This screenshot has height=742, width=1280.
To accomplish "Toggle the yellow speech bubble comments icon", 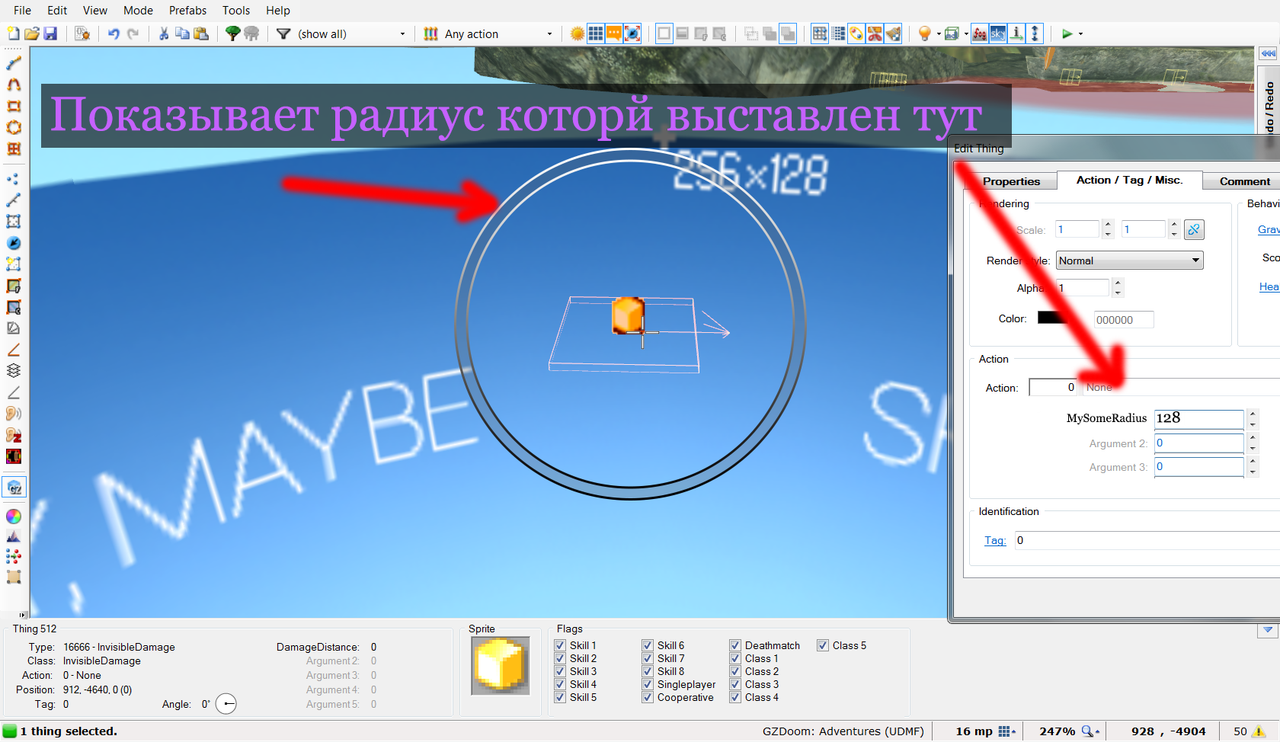I will point(614,33).
